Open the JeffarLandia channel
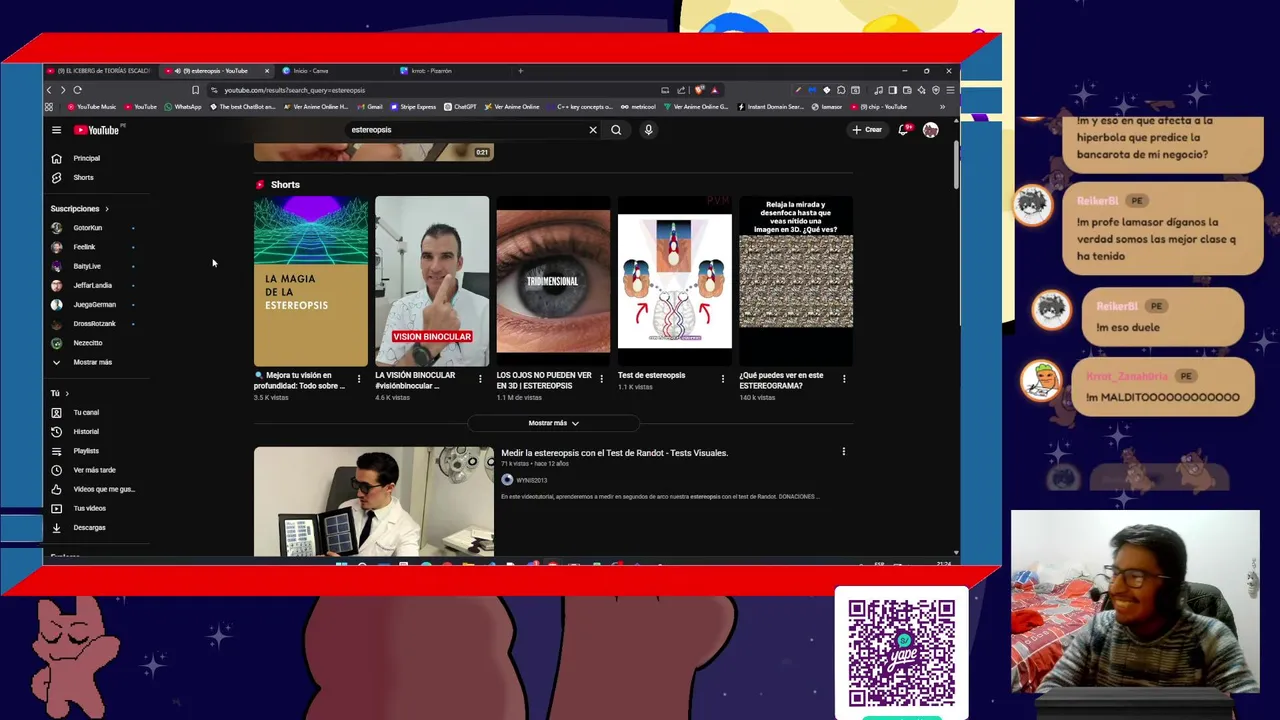Image resolution: width=1280 pixels, height=720 pixels. click(97, 285)
